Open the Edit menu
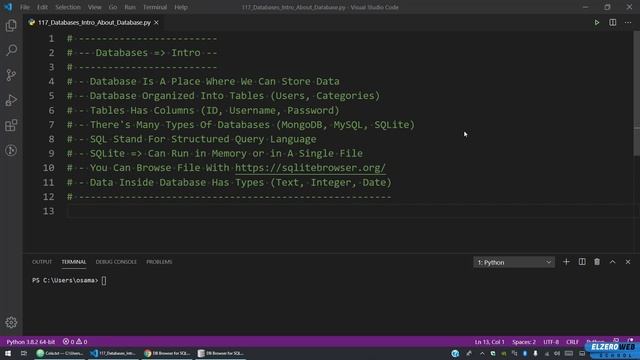This screenshot has height=360, width=640. coord(42,7)
